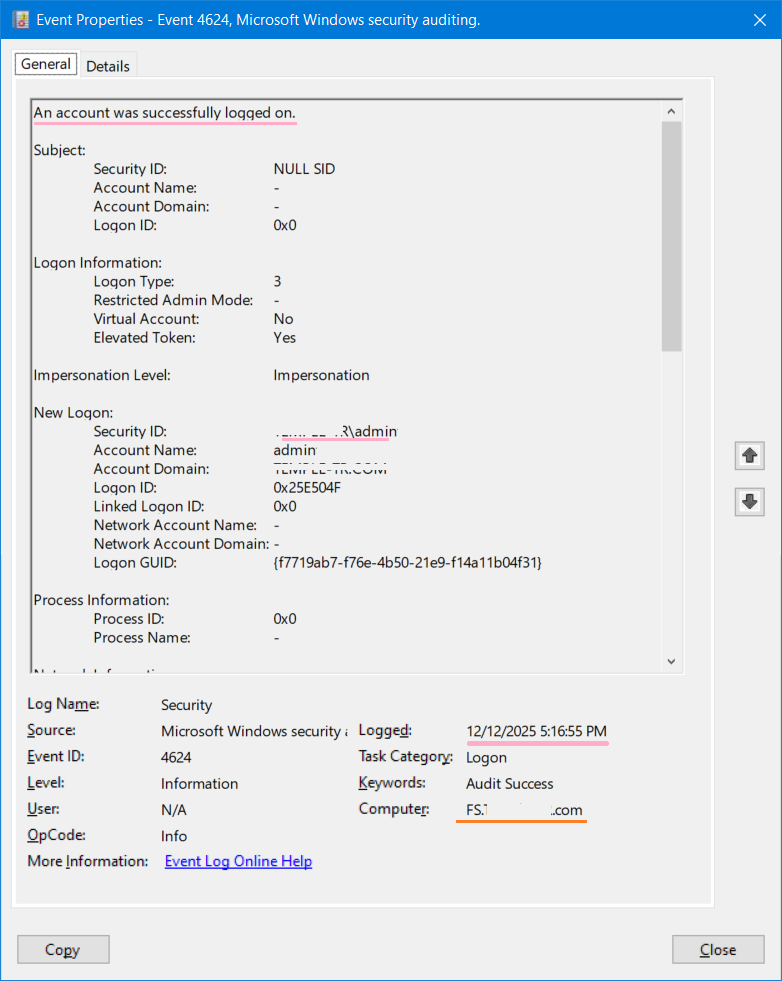Click the description scrollbar down arrow
Viewport: 782px width, 981px height.
671,661
